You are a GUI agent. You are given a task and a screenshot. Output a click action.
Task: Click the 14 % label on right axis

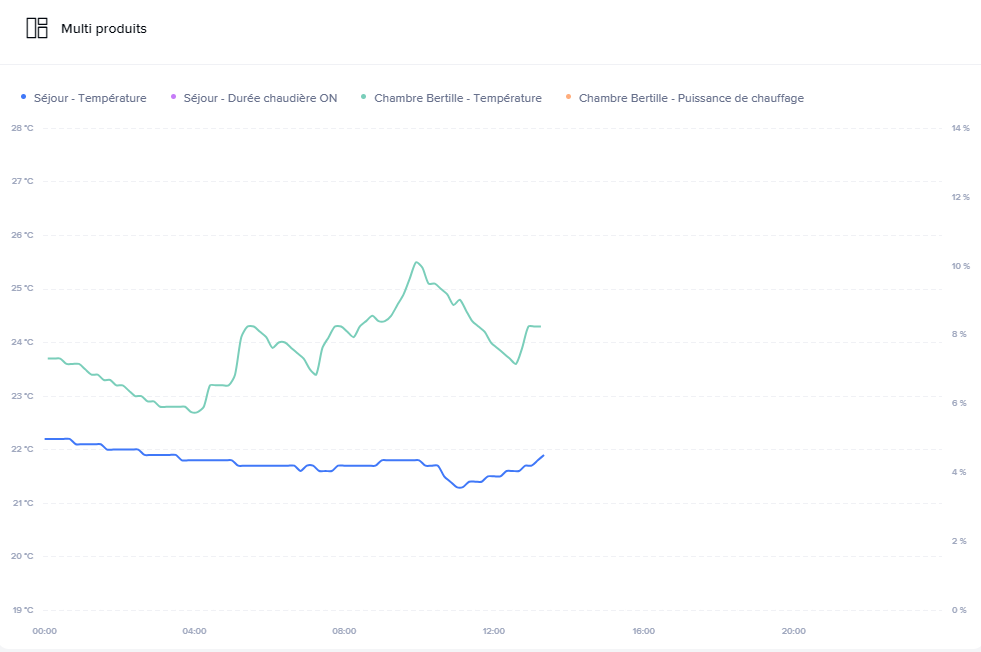point(959,128)
